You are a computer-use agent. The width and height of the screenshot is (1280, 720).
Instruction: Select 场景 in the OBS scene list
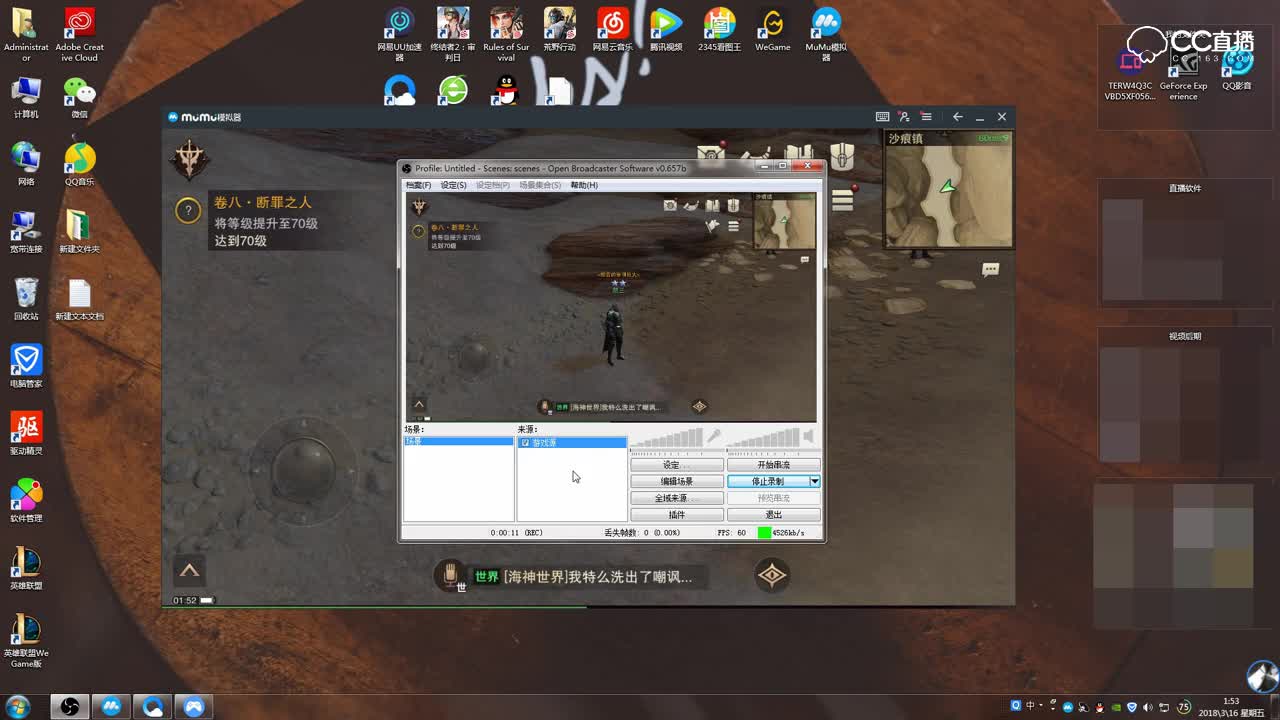(458, 441)
